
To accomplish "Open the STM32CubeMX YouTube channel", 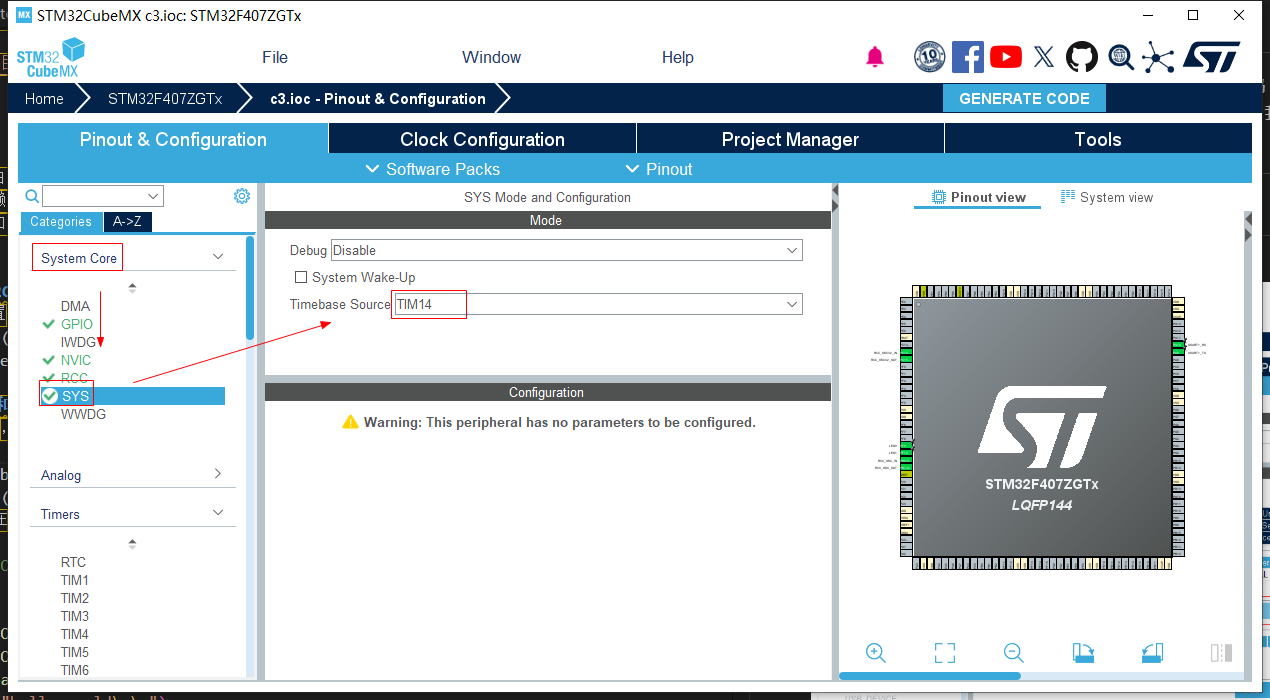I will [x=1006, y=57].
